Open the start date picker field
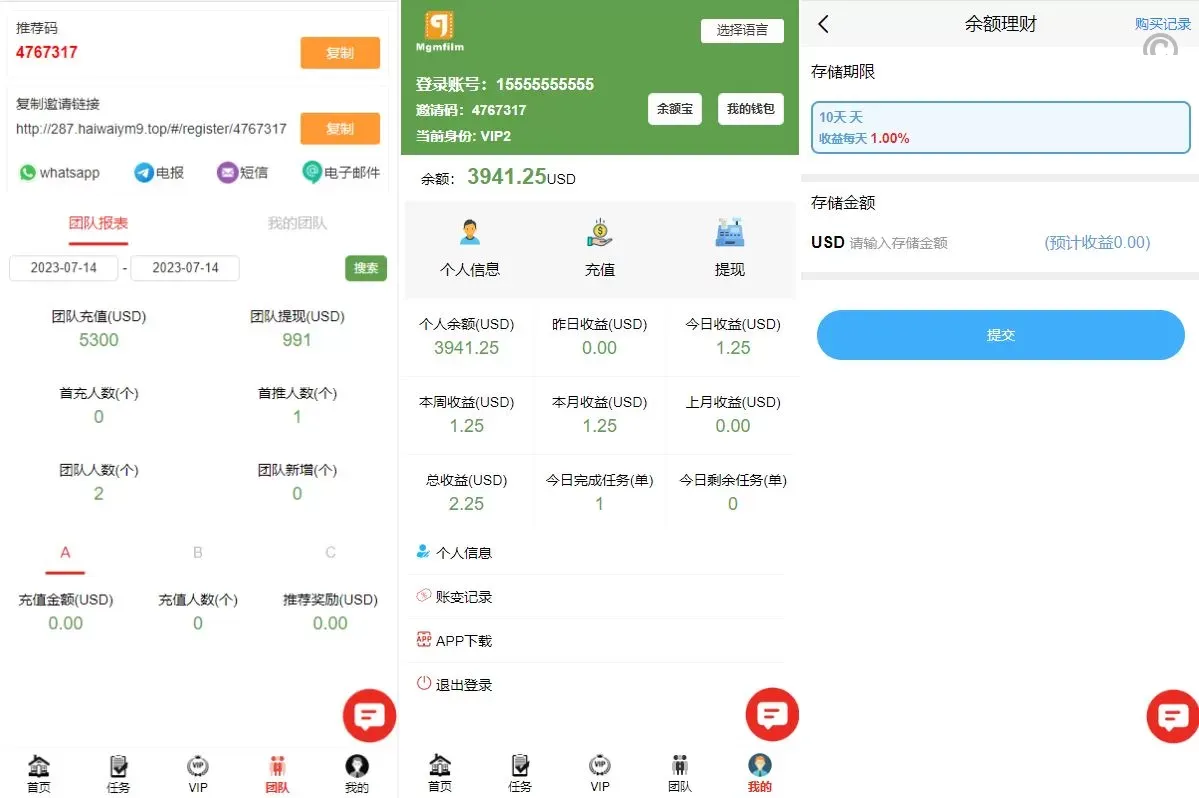This screenshot has width=1199, height=798. pos(64,268)
